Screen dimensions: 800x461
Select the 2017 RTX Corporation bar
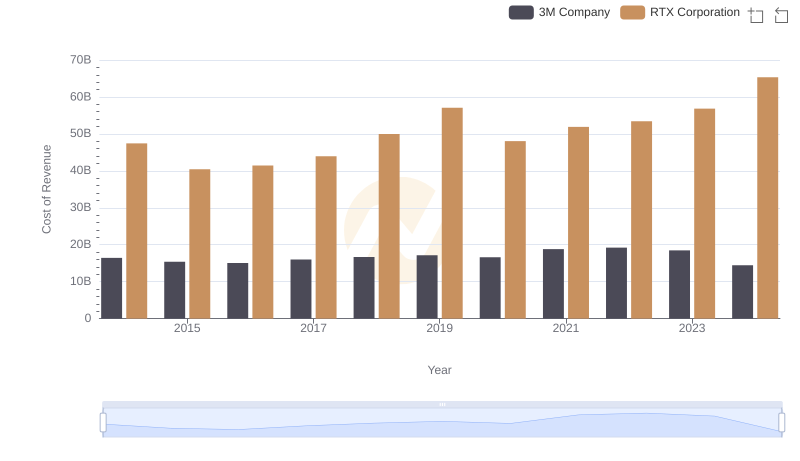pos(326,237)
